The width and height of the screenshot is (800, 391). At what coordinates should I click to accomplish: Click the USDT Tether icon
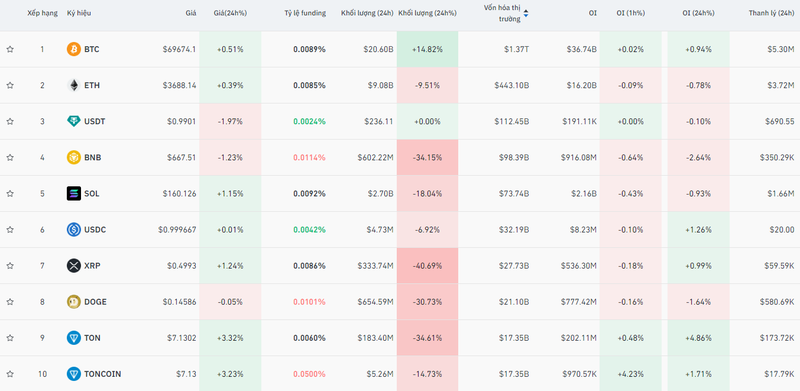pos(73,121)
